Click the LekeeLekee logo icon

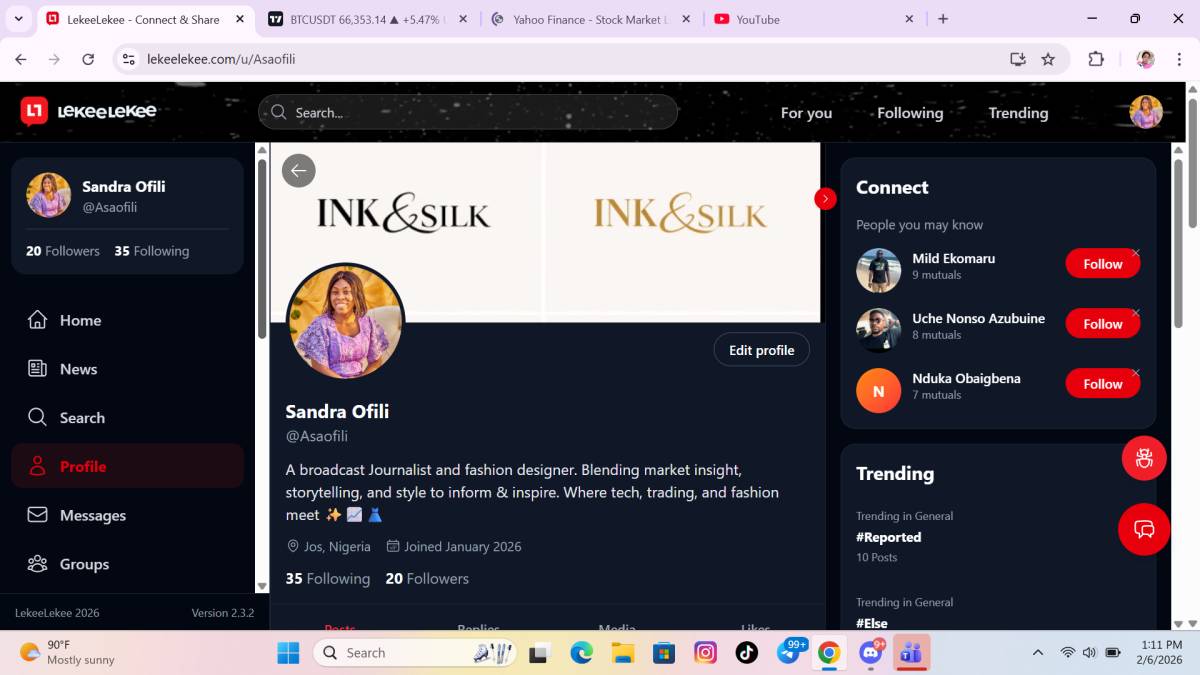click(34, 111)
